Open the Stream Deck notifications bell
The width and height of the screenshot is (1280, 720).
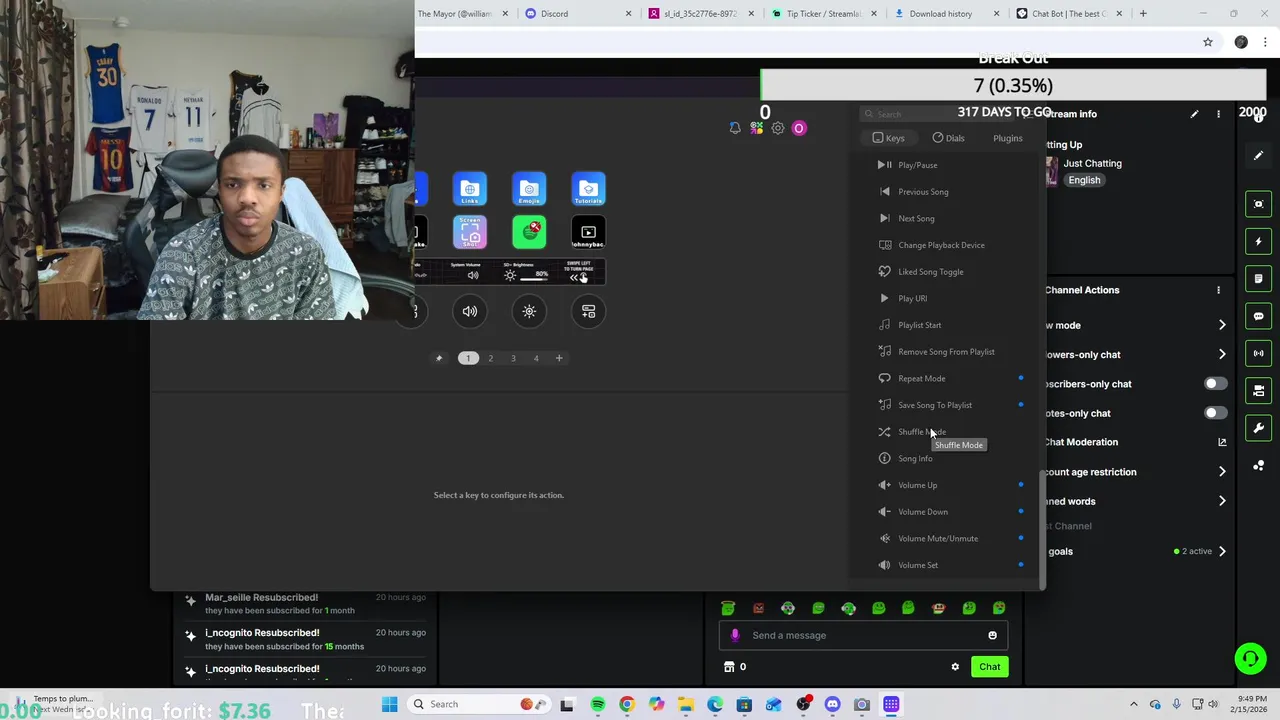click(x=735, y=128)
